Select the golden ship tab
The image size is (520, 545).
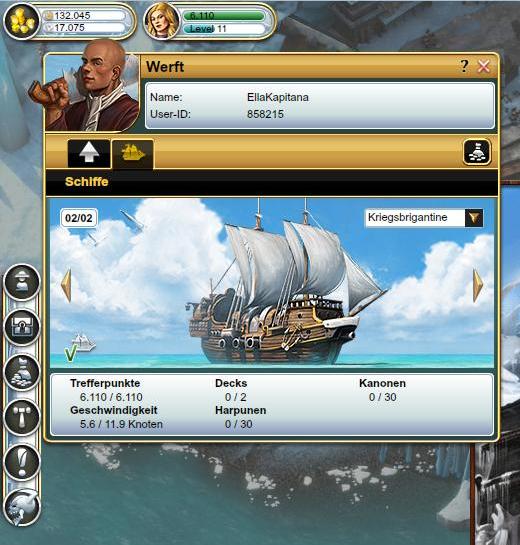pyautogui.click(x=132, y=154)
